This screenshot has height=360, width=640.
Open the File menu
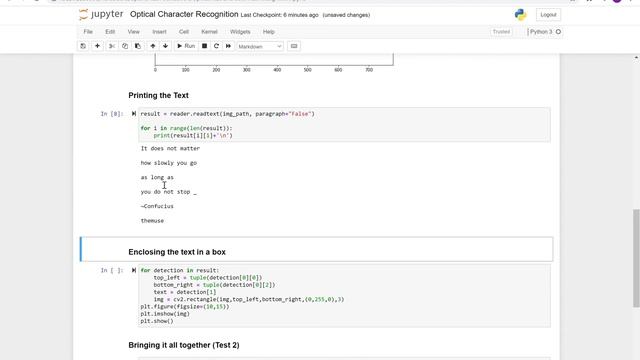[88, 32]
